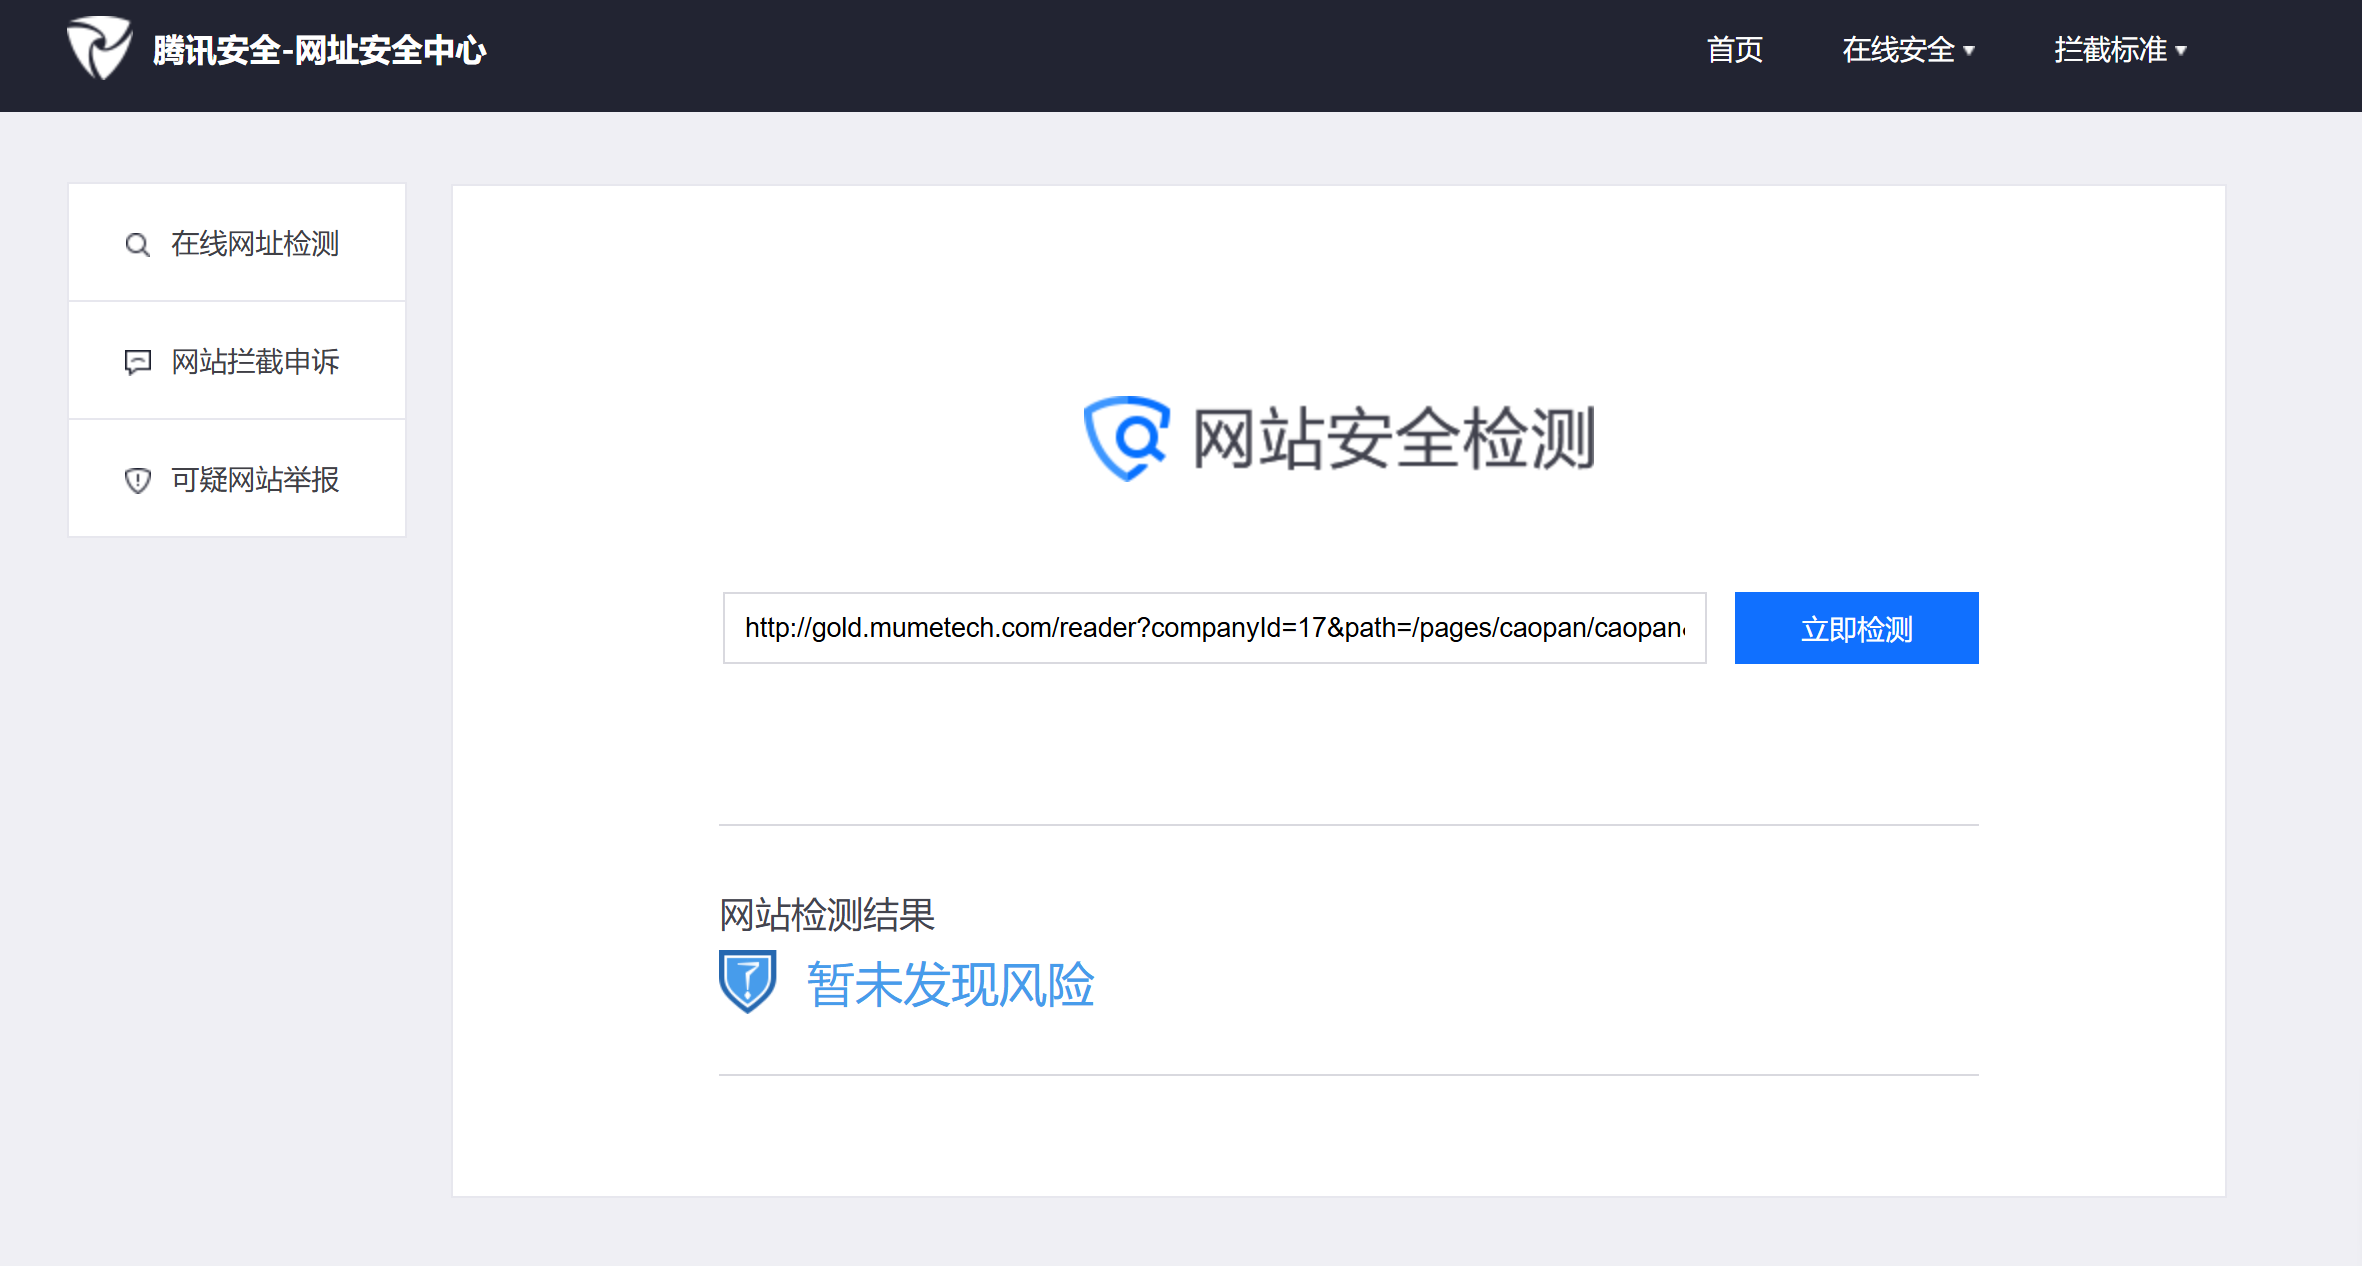Image resolution: width=2362 pixels, height=1266 pixels.
Task: Open the 拦截标准 navigation menu
Action: (x=2109, y=50)
